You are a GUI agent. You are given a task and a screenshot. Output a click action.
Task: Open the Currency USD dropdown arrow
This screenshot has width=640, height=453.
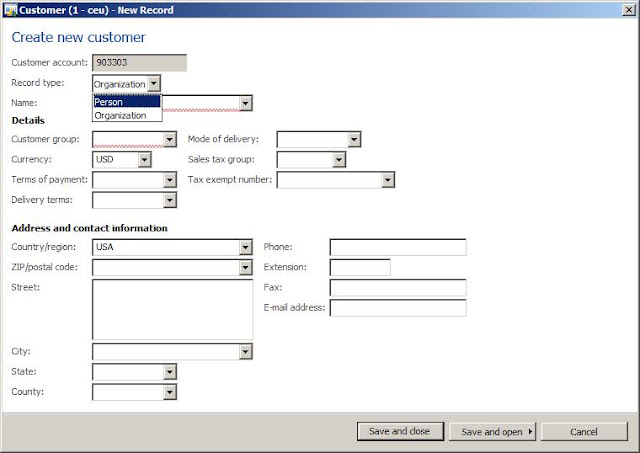pos(144,160)
